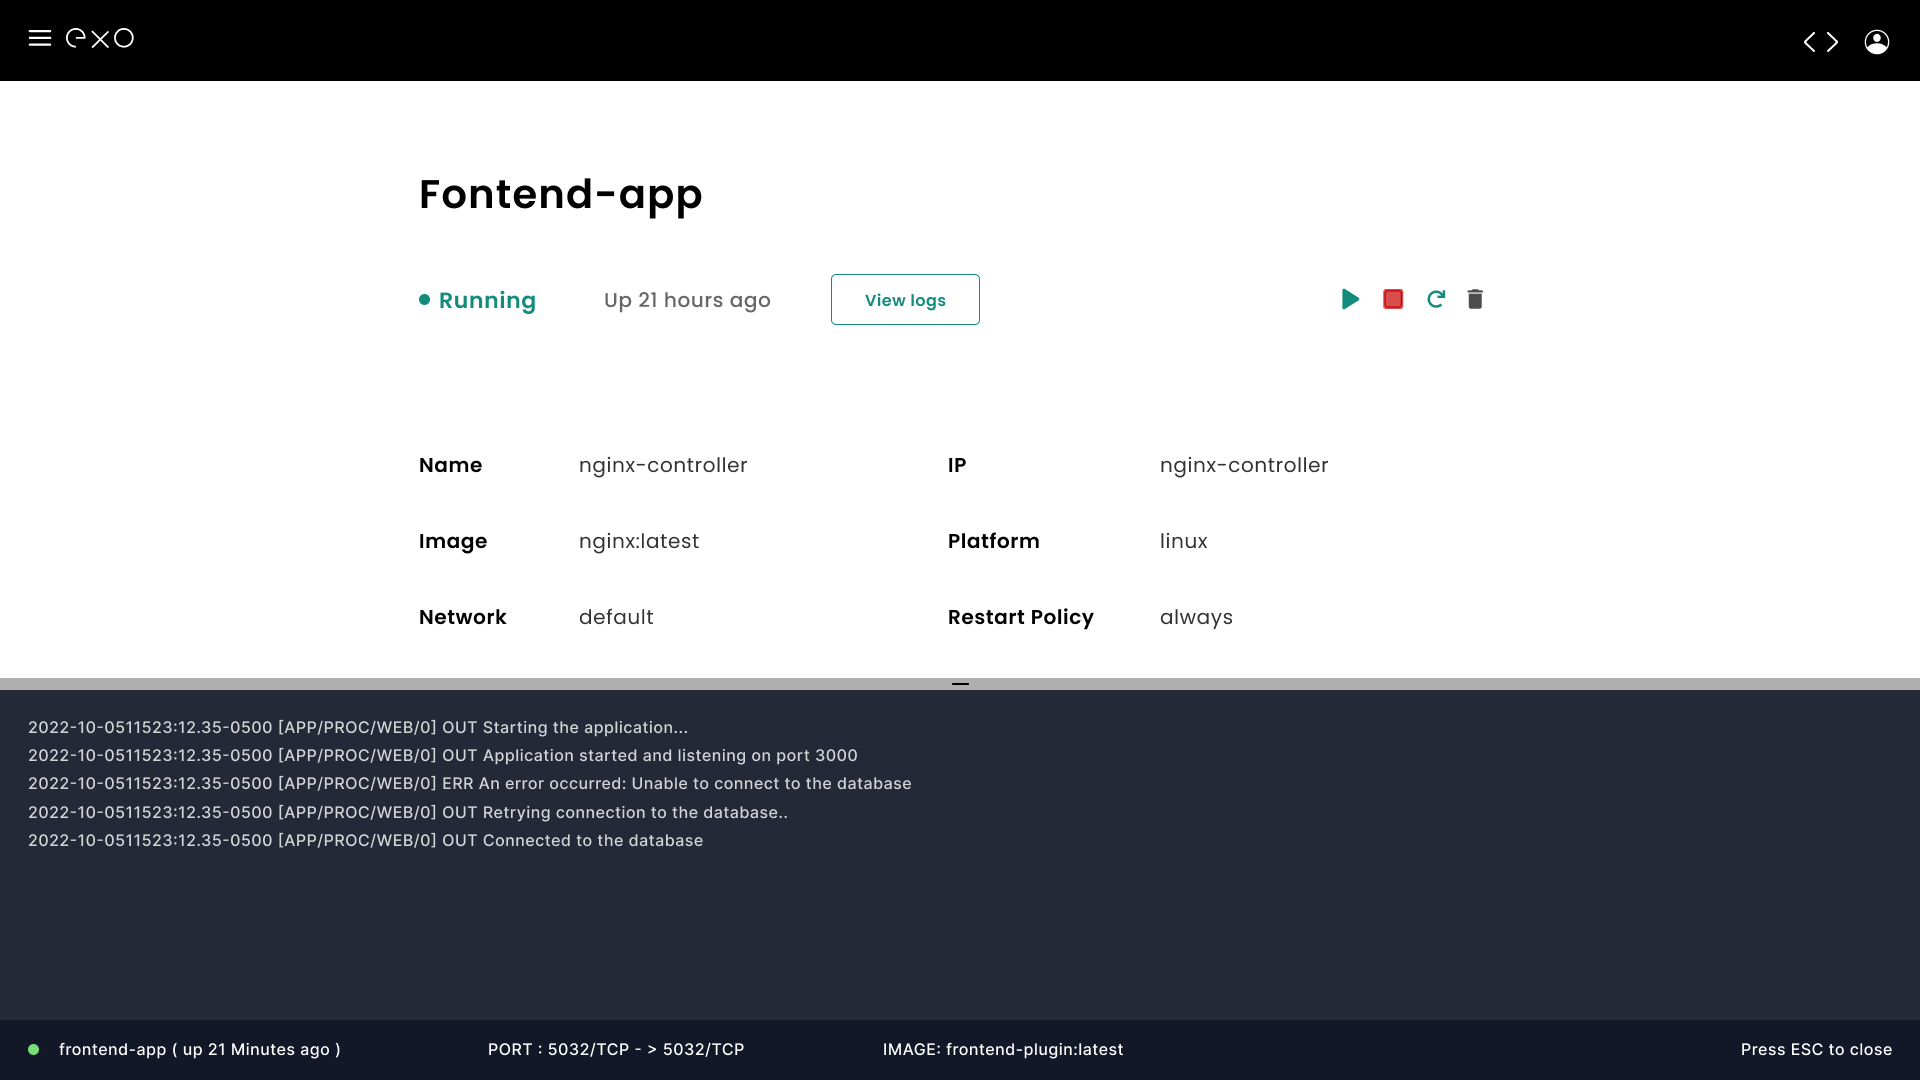Click the nginx:latest image value
The height and width of the screenshot is (1080, 1920).
639,541
